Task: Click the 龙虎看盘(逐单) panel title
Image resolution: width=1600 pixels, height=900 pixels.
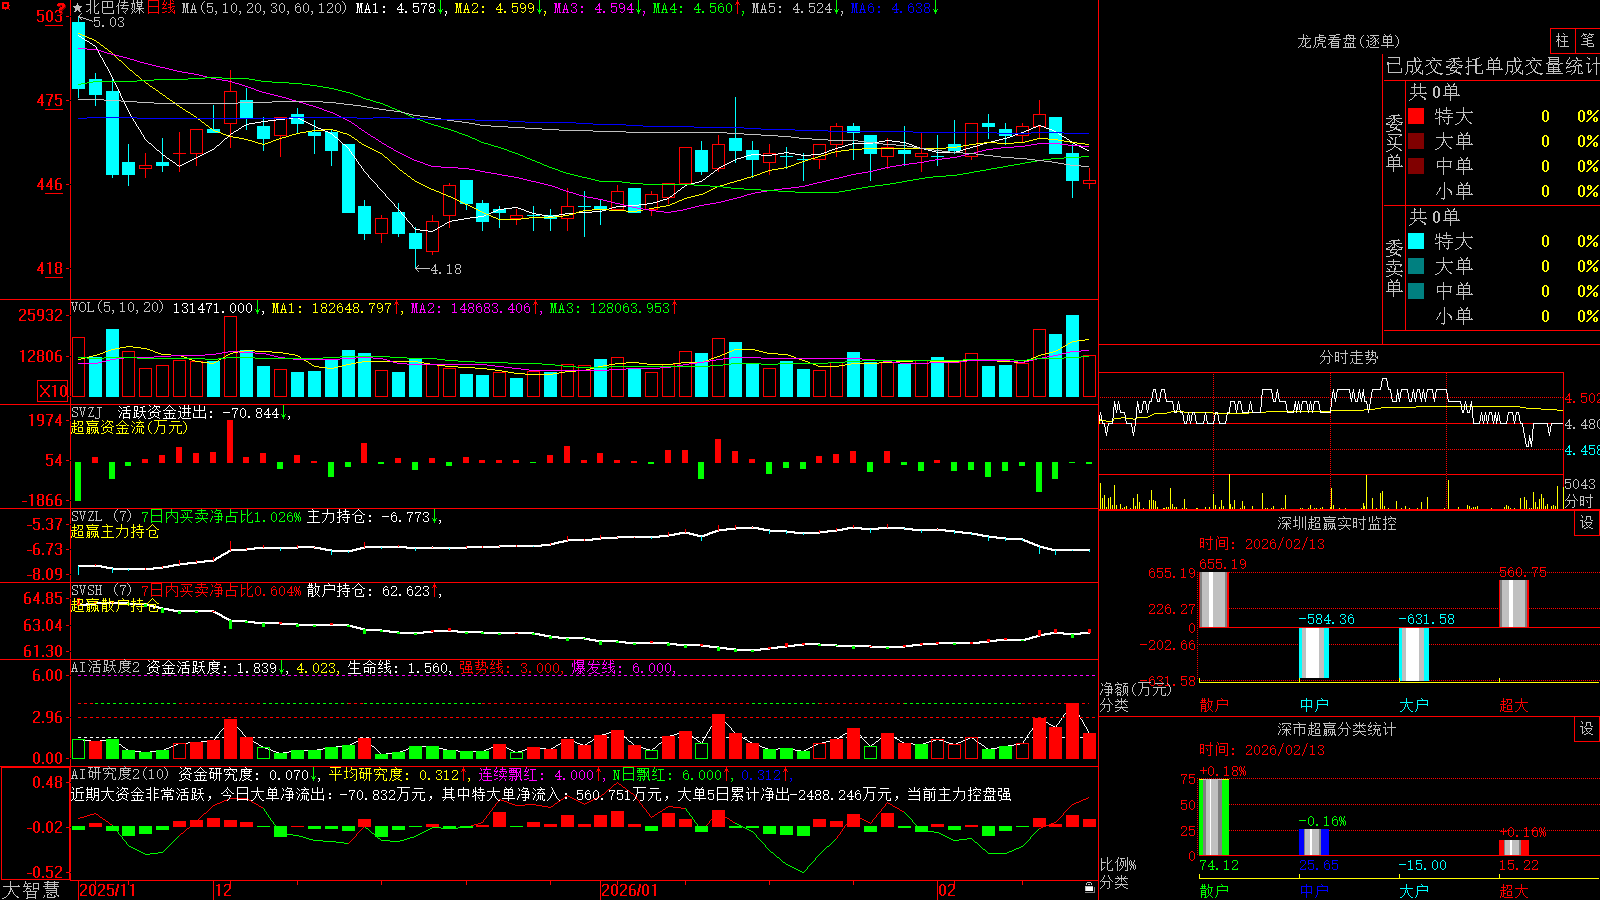Action: coord(1348,41)
